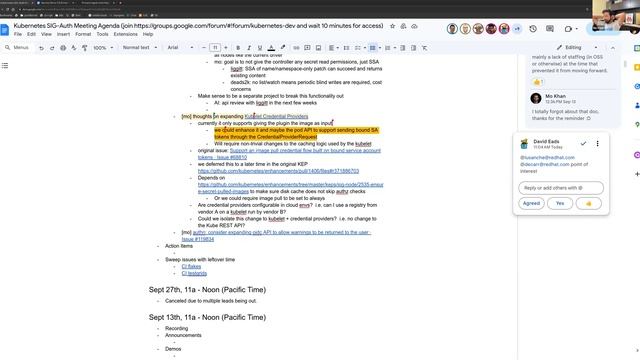This screenshot has width=640, height=360.
Task: Insert a link from the toolbar
Action: tap(296, 48)
